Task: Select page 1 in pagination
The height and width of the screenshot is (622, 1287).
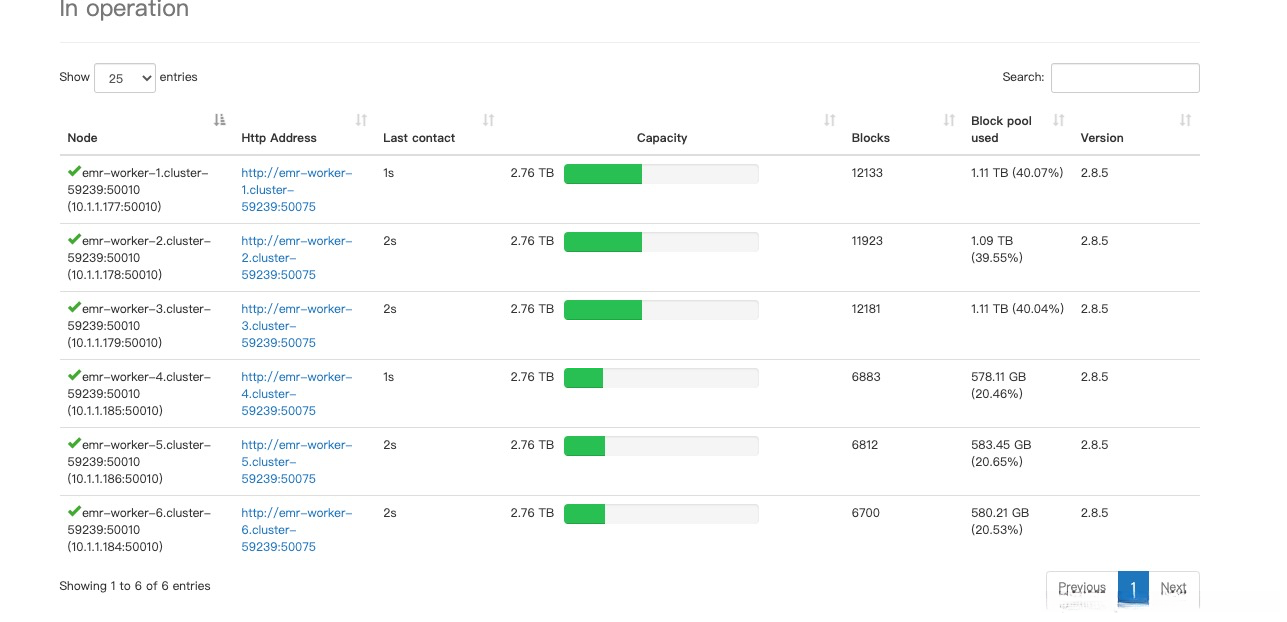Action: [x=1133, y=588]
